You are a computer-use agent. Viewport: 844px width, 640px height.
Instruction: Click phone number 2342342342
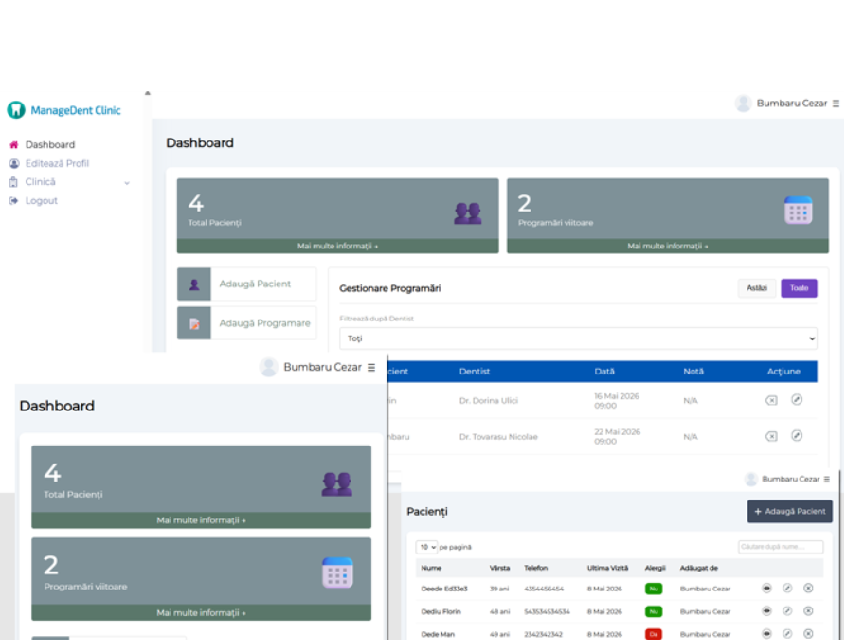pos(544,634)
